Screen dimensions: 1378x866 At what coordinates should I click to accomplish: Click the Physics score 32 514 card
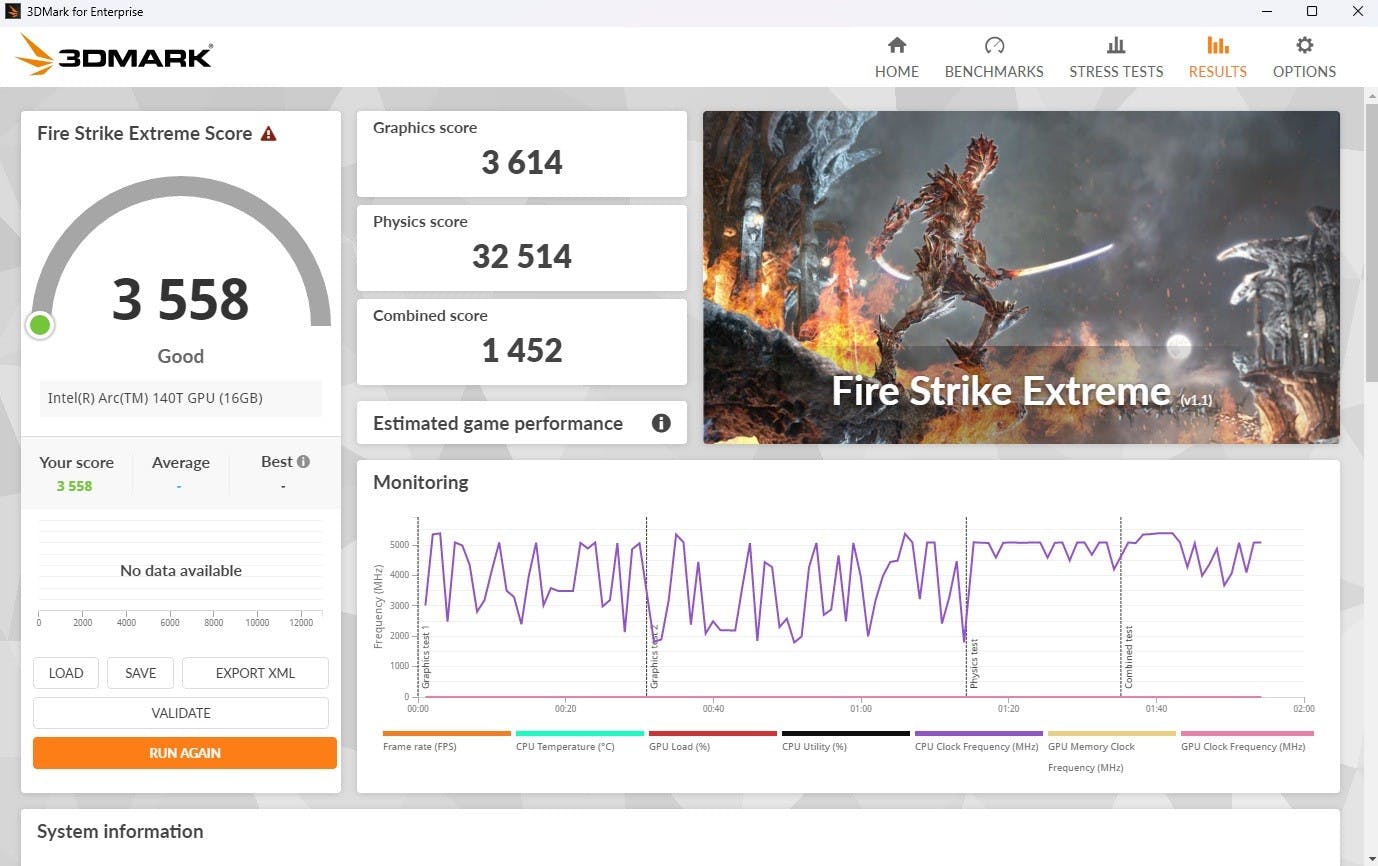pos(522,248)
